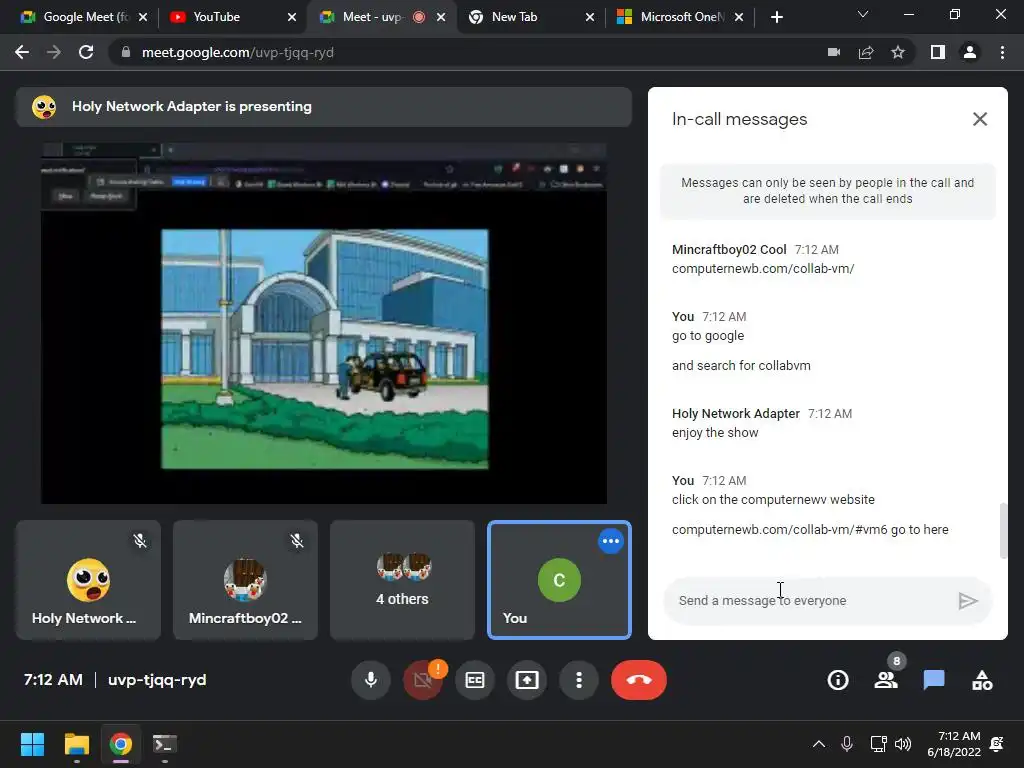The image size is (1024, 768).
Task: Toggle chat panel with chat icon
Action: coord(934,680)
